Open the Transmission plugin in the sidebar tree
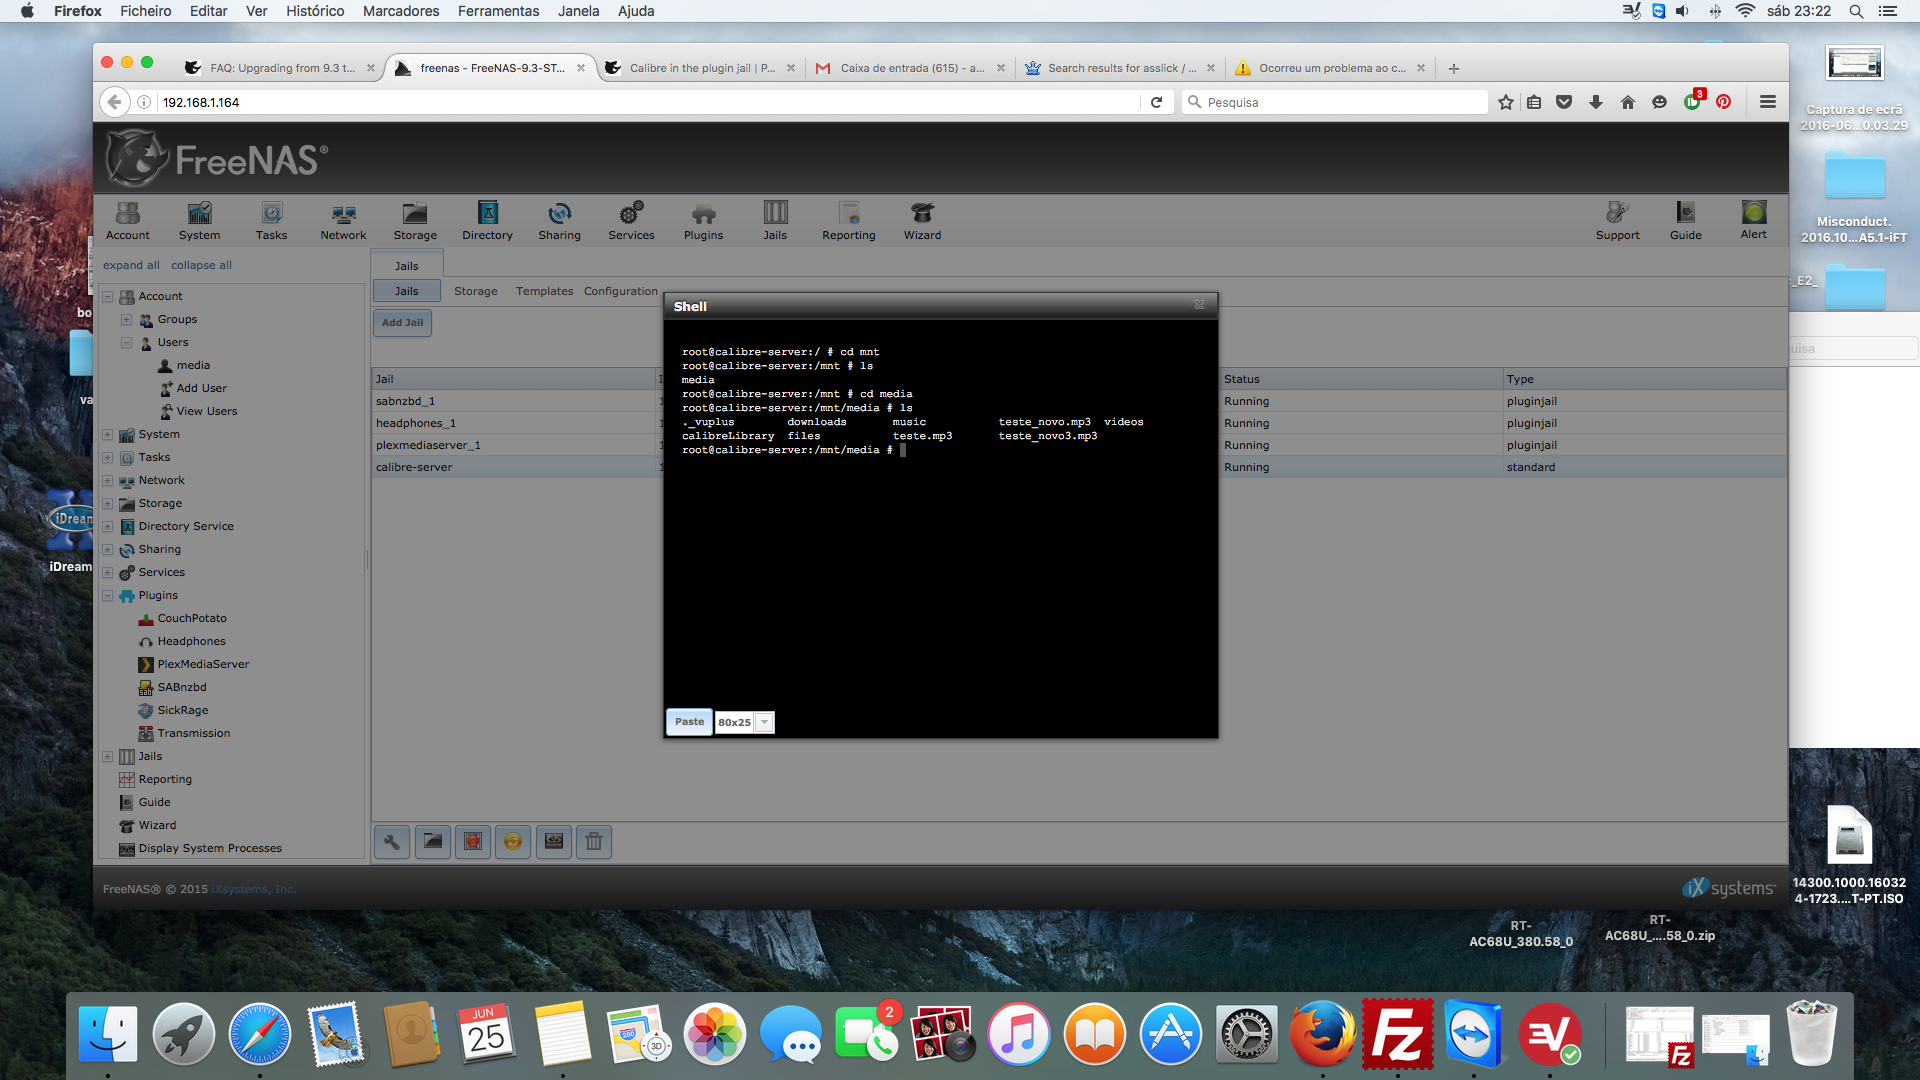 coord(193,734)
